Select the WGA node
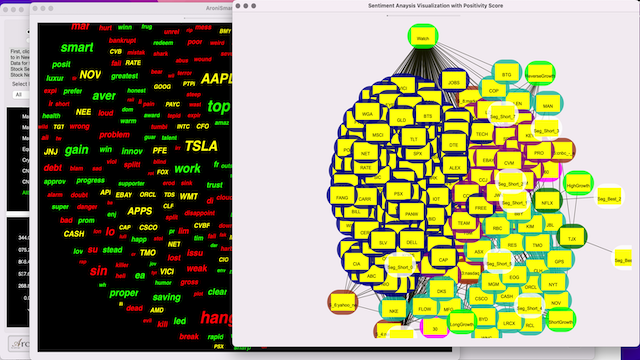The height and width of the screenshot is (360, 640). pos(367,113)
